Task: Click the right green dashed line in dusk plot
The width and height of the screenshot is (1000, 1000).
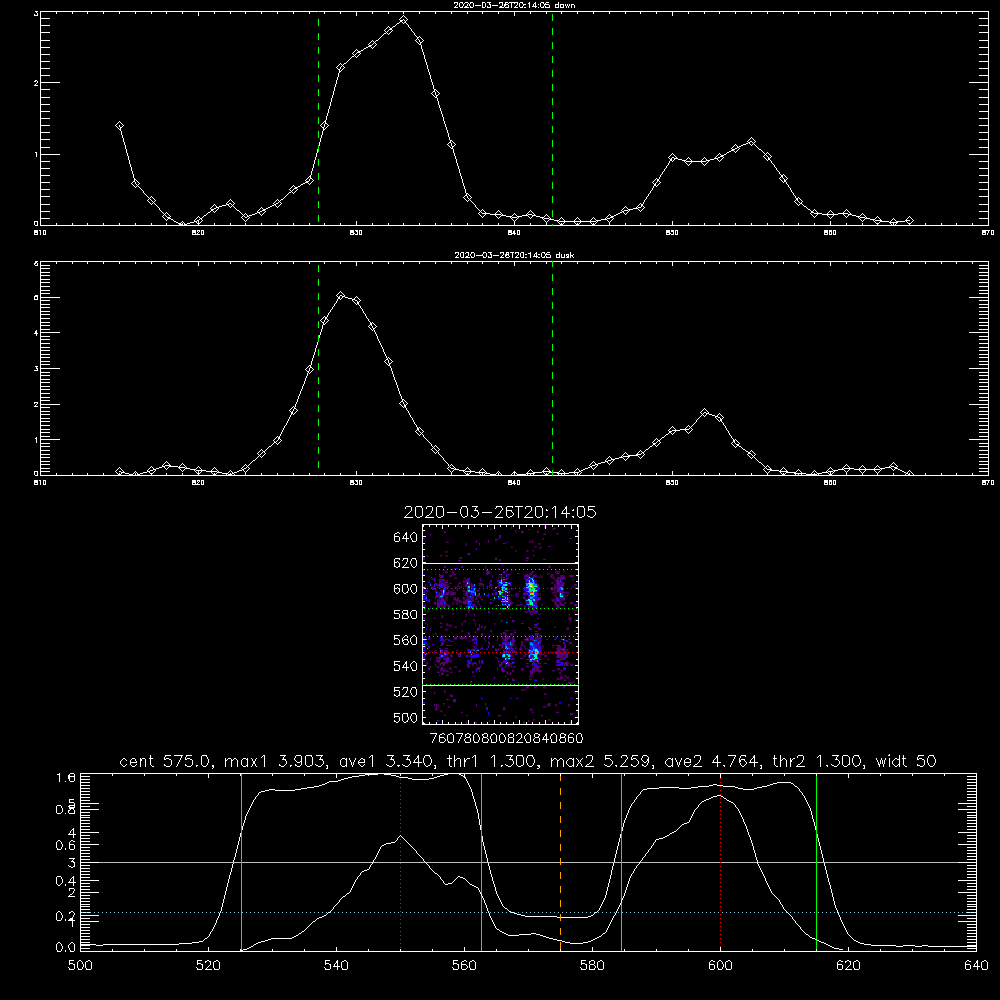Action: 552,369
